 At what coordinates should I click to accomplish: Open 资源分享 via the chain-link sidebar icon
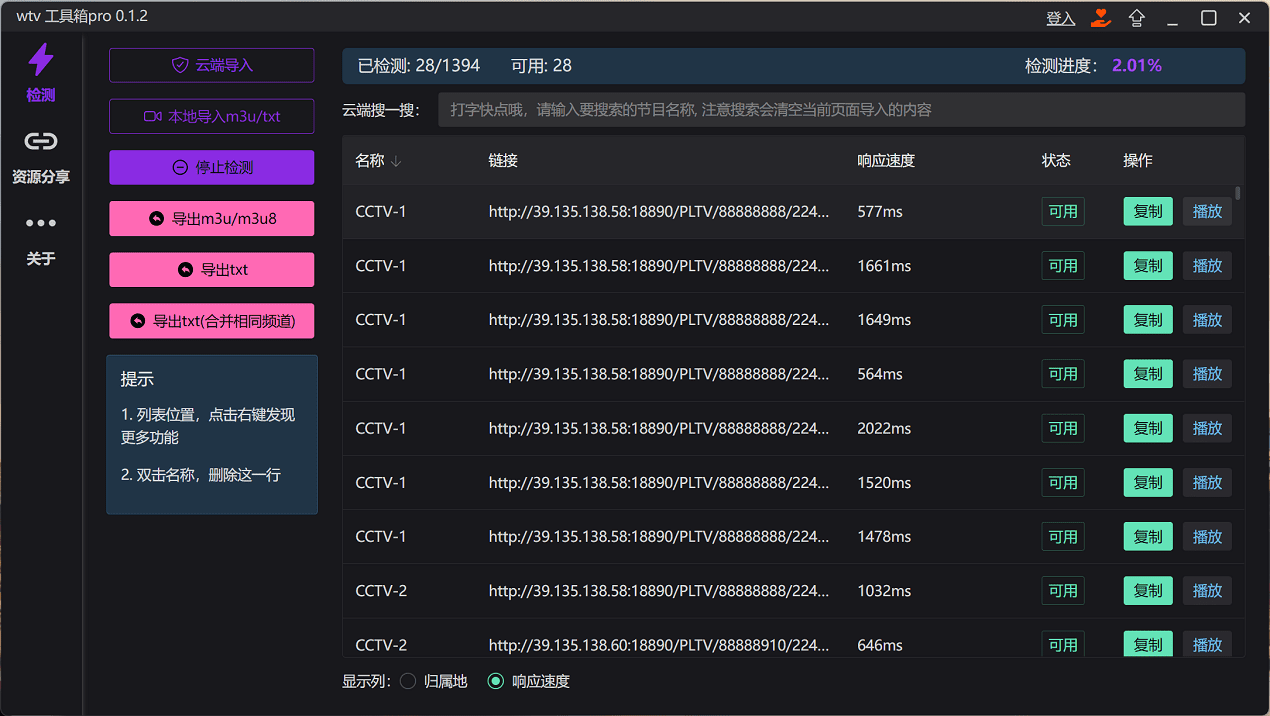pyautogui.click(x=40, y=141)
